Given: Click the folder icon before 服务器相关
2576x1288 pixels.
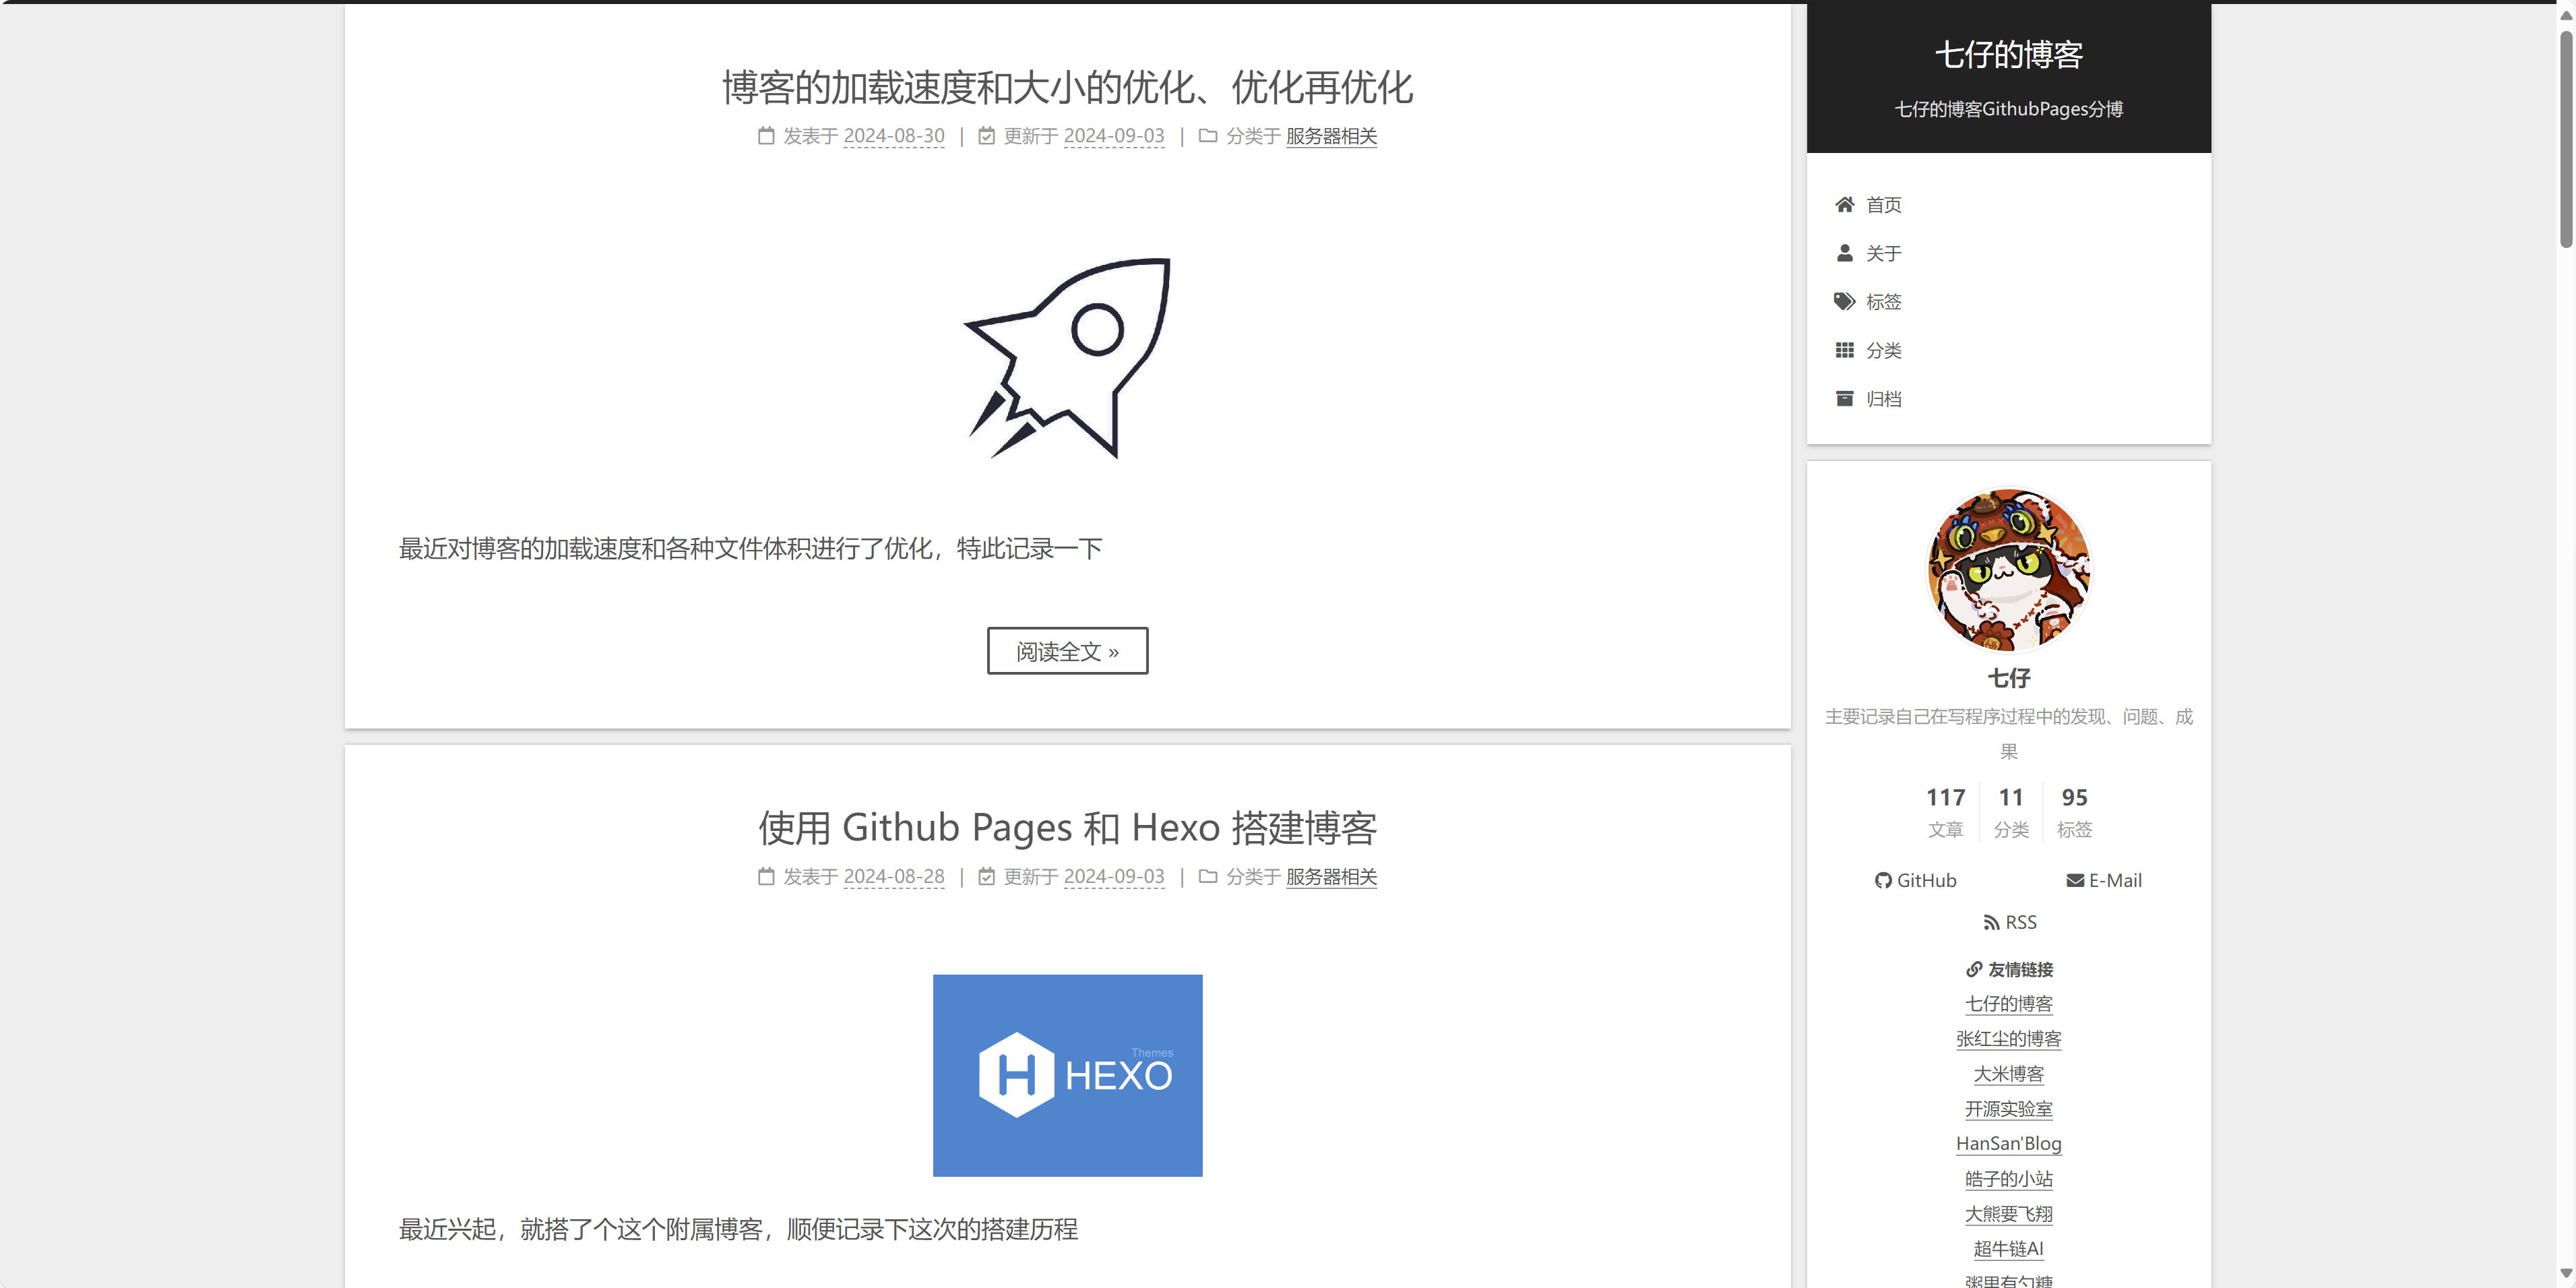Looking at the screenshot, I should (x=1208, y=136).
